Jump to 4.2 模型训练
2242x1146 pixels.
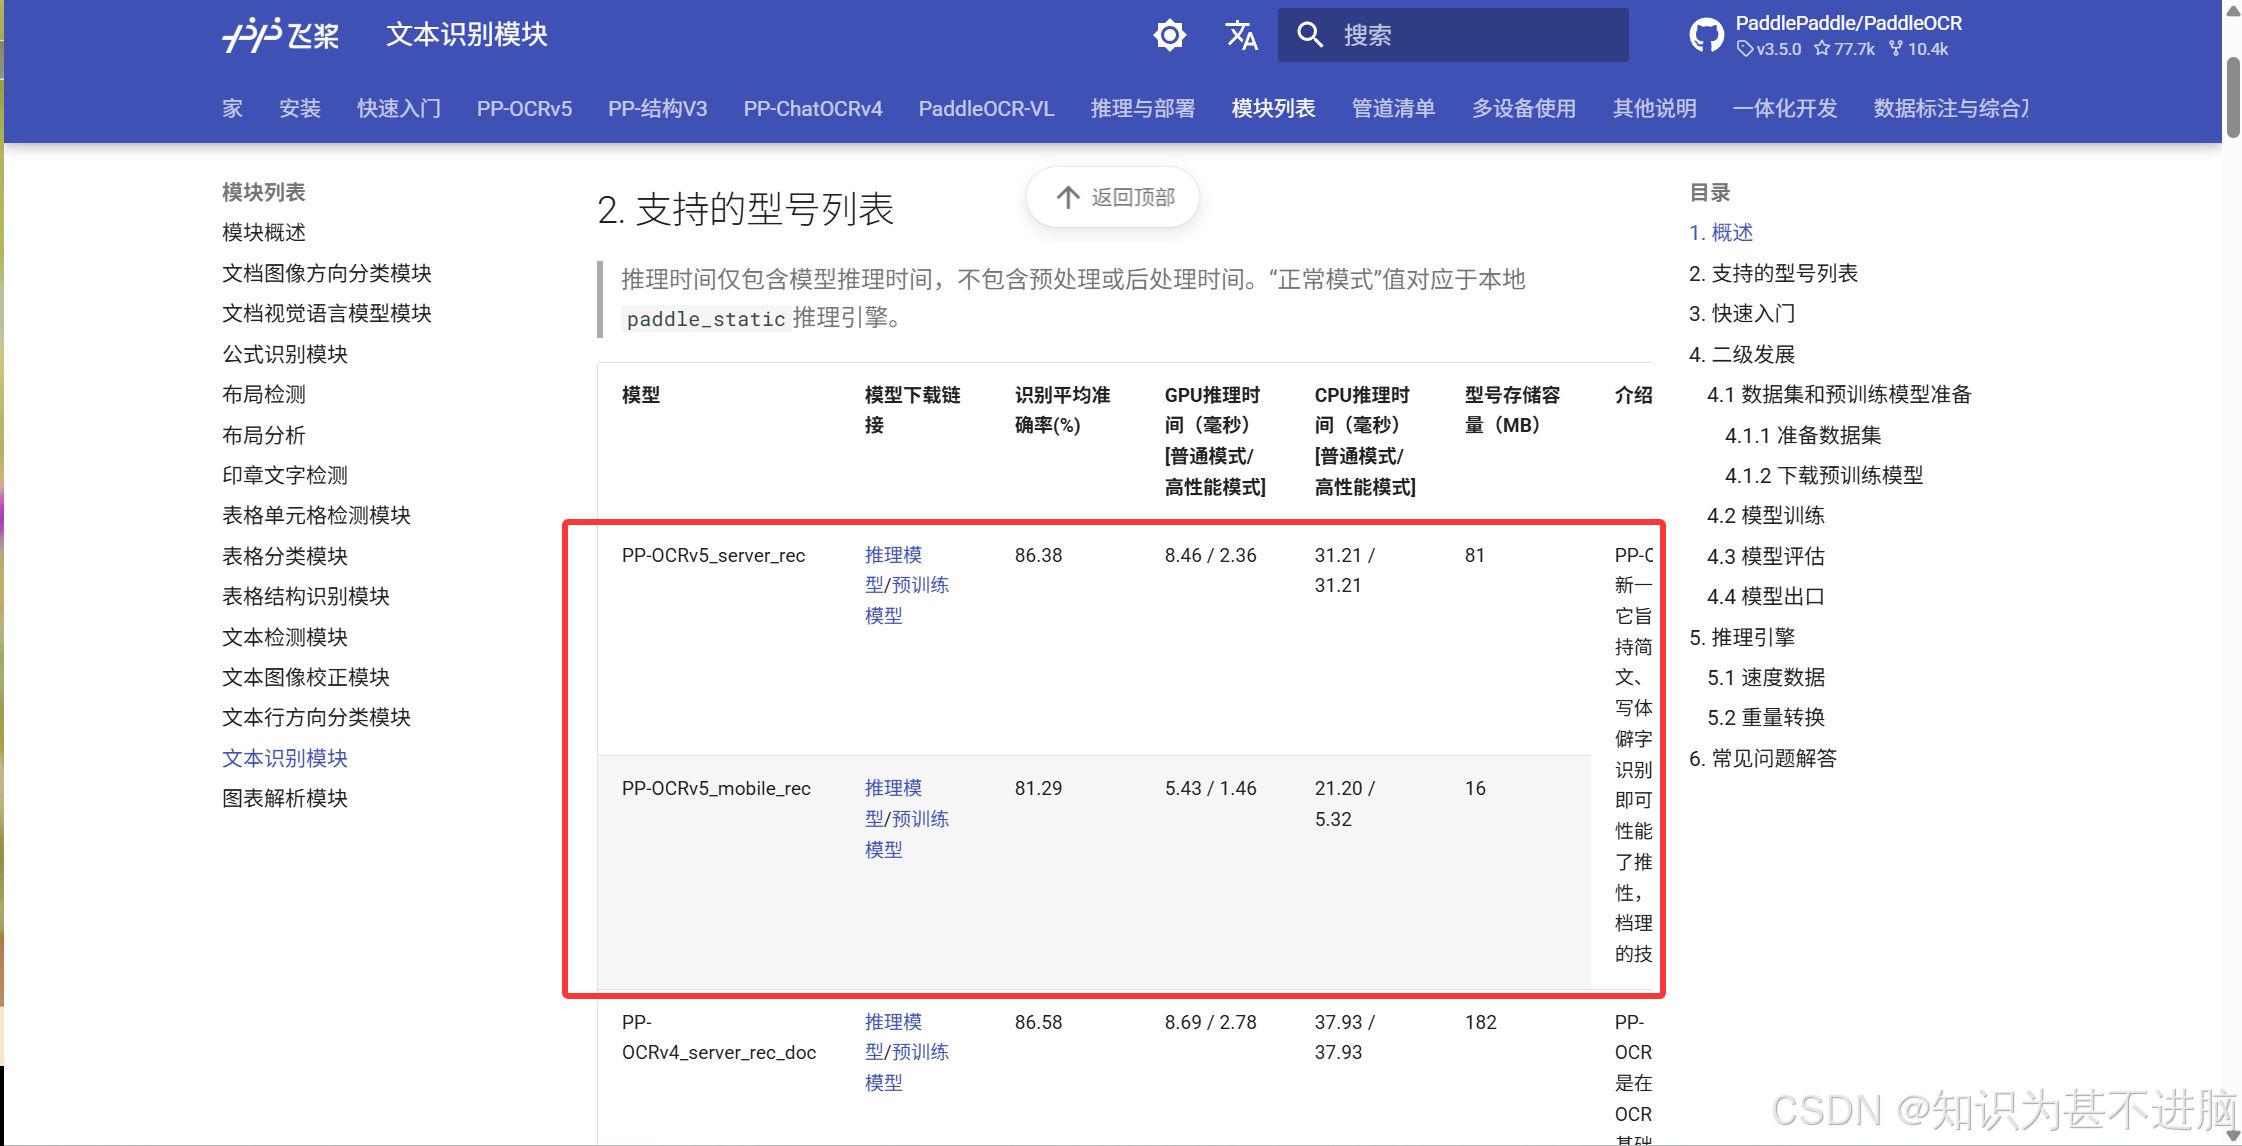[x=1766, y=515]
